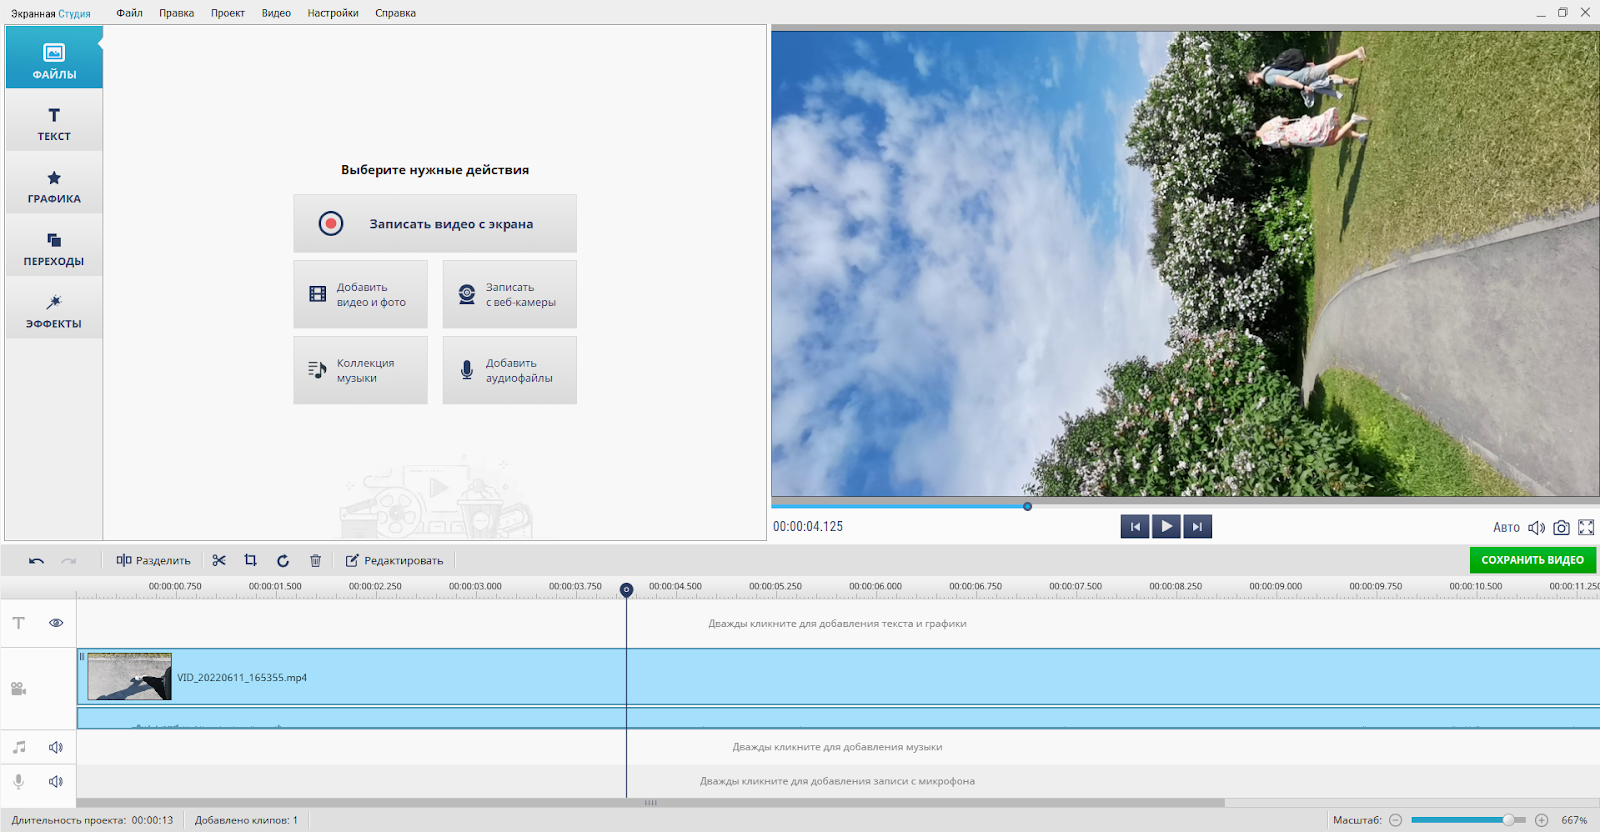
Task: Click the СОХРАНИТЬ ВИДЕО button
Action: [x=1532, y=560]
